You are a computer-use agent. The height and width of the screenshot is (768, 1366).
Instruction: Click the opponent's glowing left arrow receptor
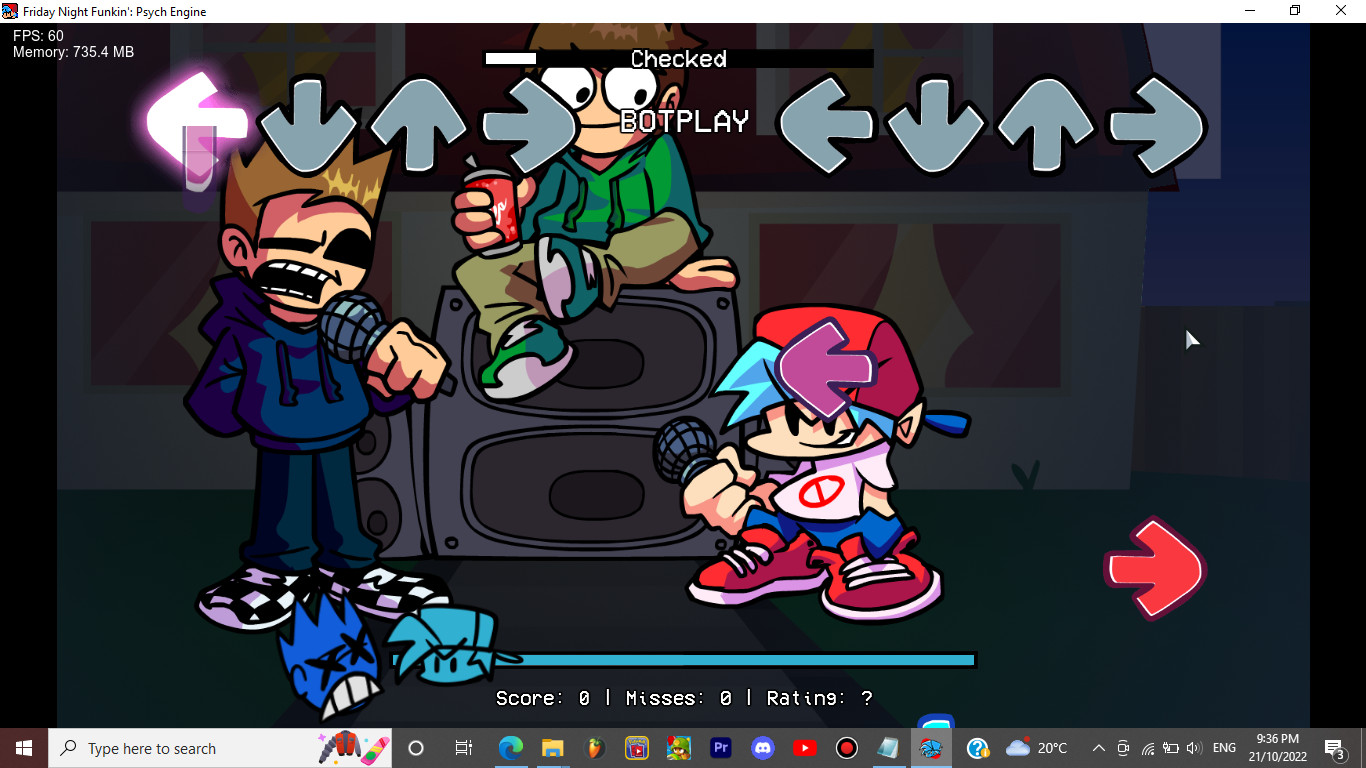pos(196,122)
